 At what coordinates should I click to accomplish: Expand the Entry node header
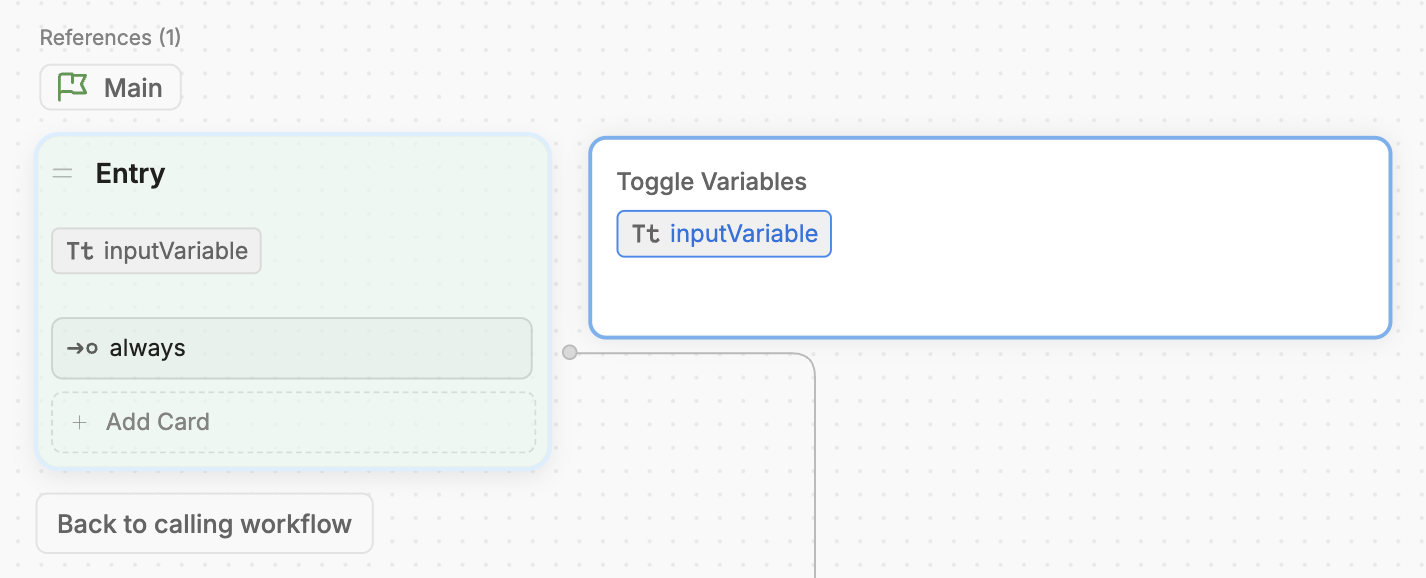click(x=130, y=173)
